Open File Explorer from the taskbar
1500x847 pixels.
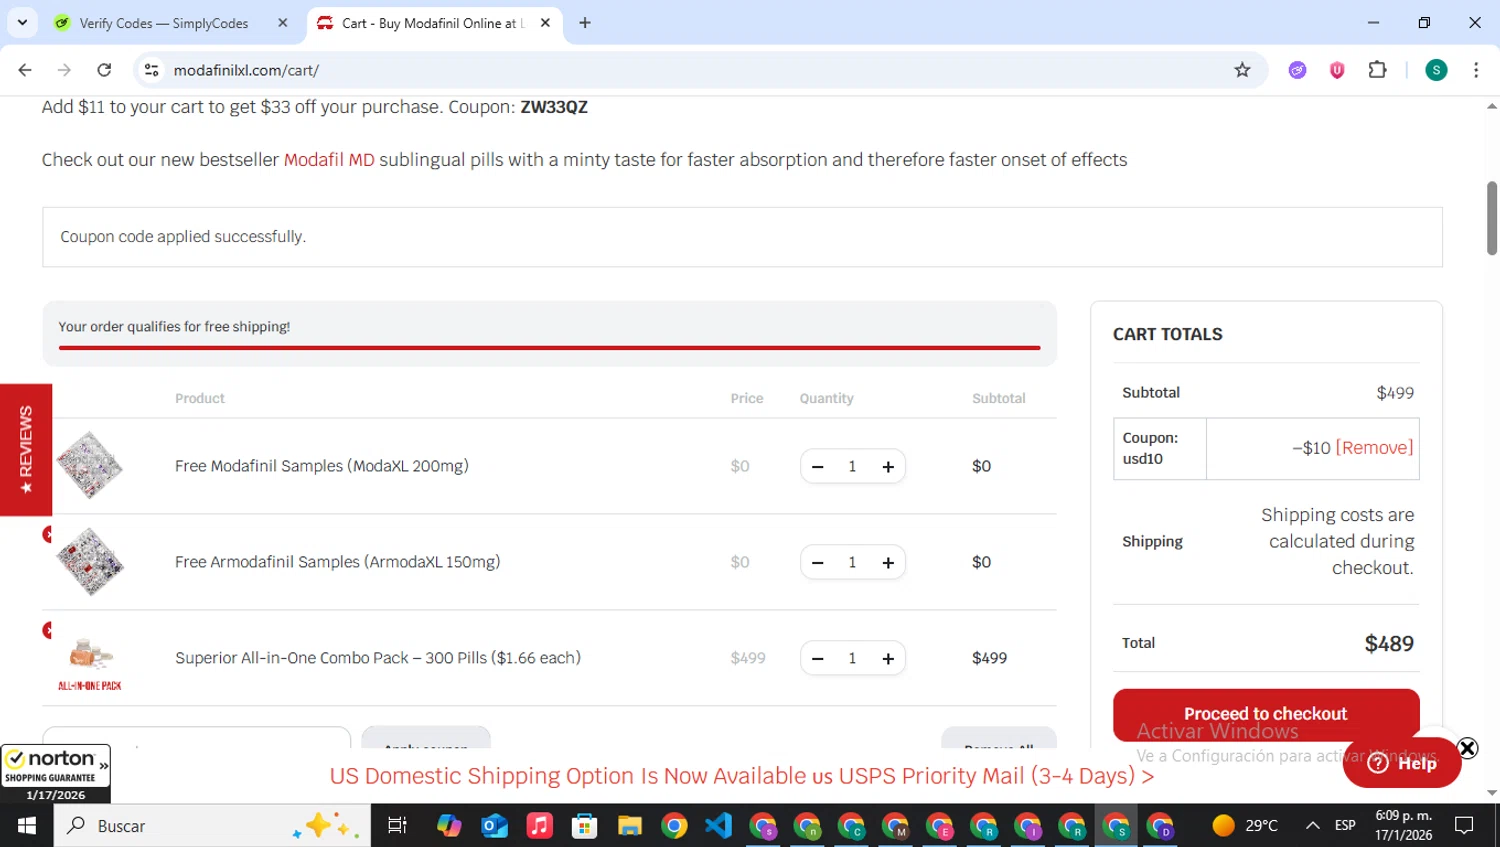coord(629,826)
